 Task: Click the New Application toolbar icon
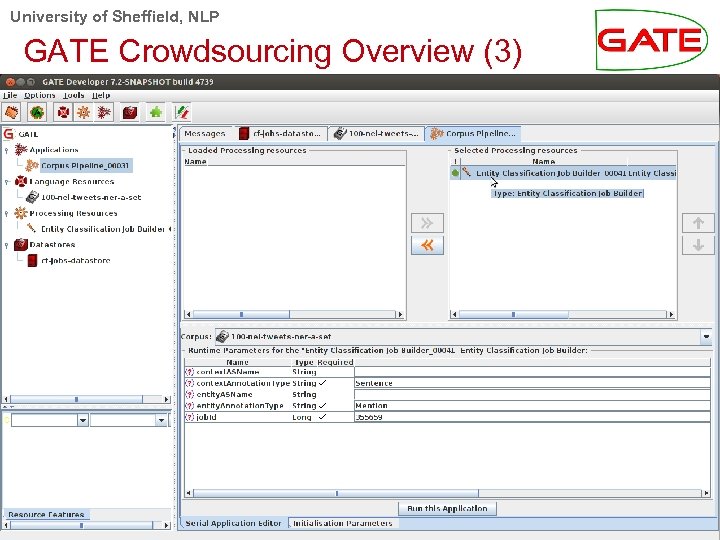pos(104,112)
